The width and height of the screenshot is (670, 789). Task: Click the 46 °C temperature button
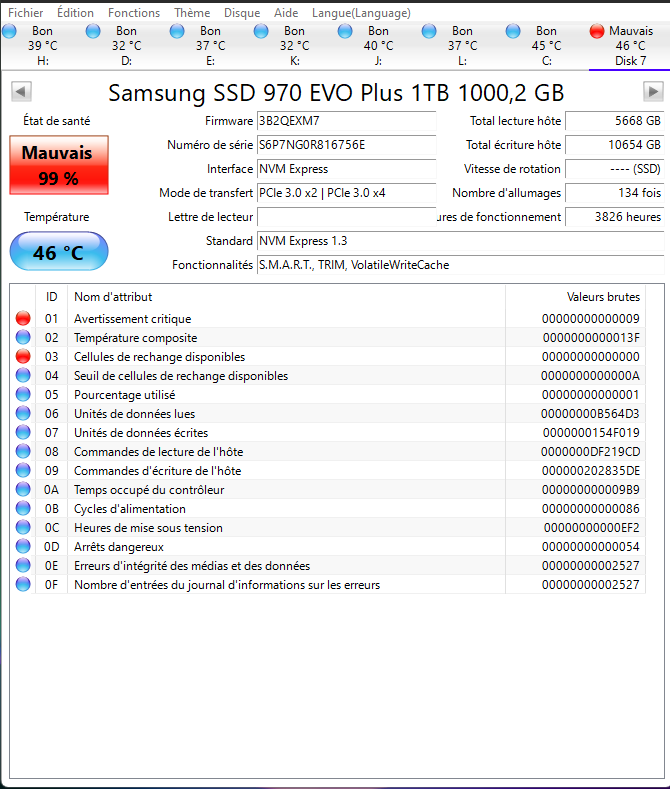[59, 252]
